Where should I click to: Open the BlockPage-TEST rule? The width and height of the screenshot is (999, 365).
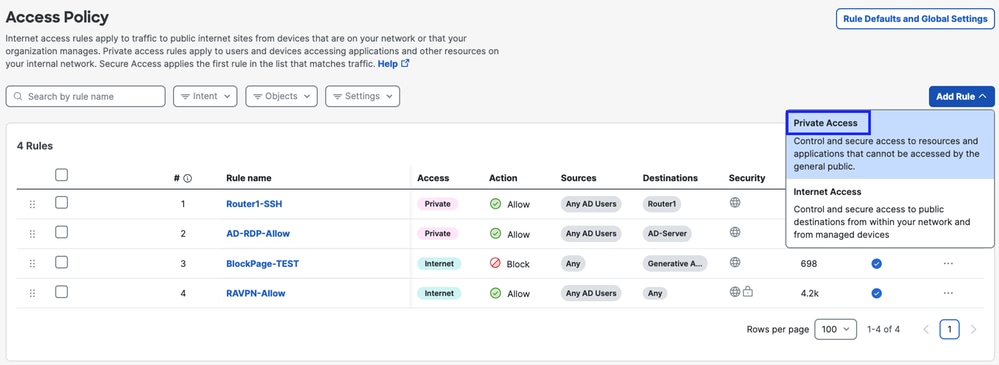pos(262,264)
